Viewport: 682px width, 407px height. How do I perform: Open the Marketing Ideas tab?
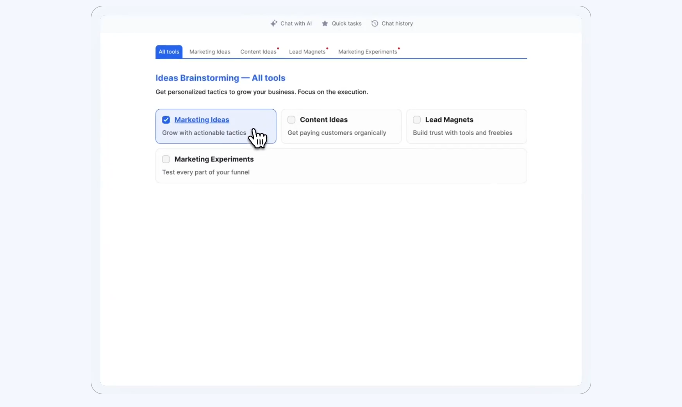[210, 51]
